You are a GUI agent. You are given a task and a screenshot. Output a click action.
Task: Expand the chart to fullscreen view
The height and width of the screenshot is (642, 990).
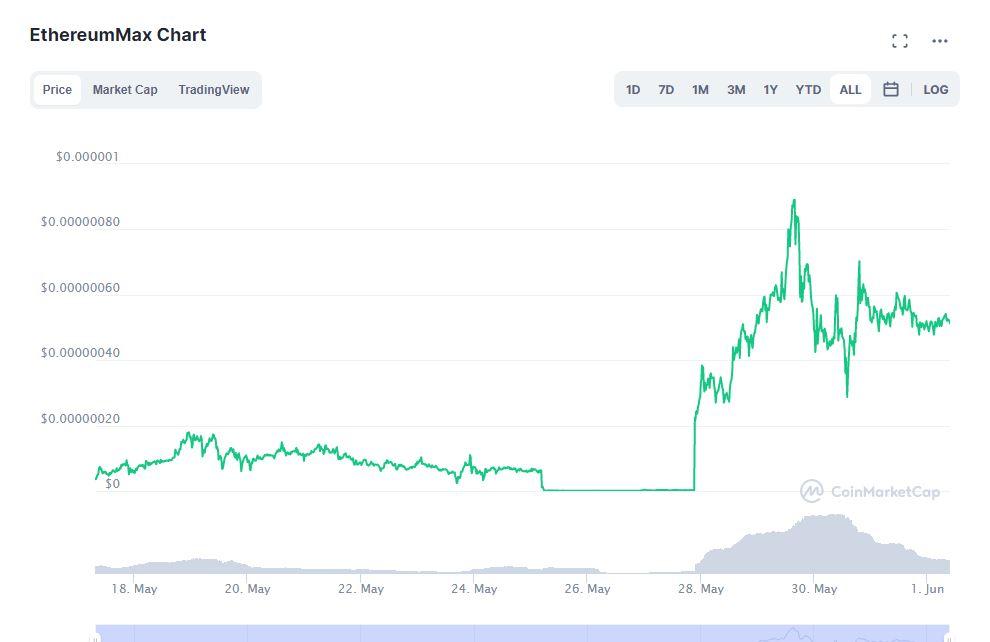[899, 40]
